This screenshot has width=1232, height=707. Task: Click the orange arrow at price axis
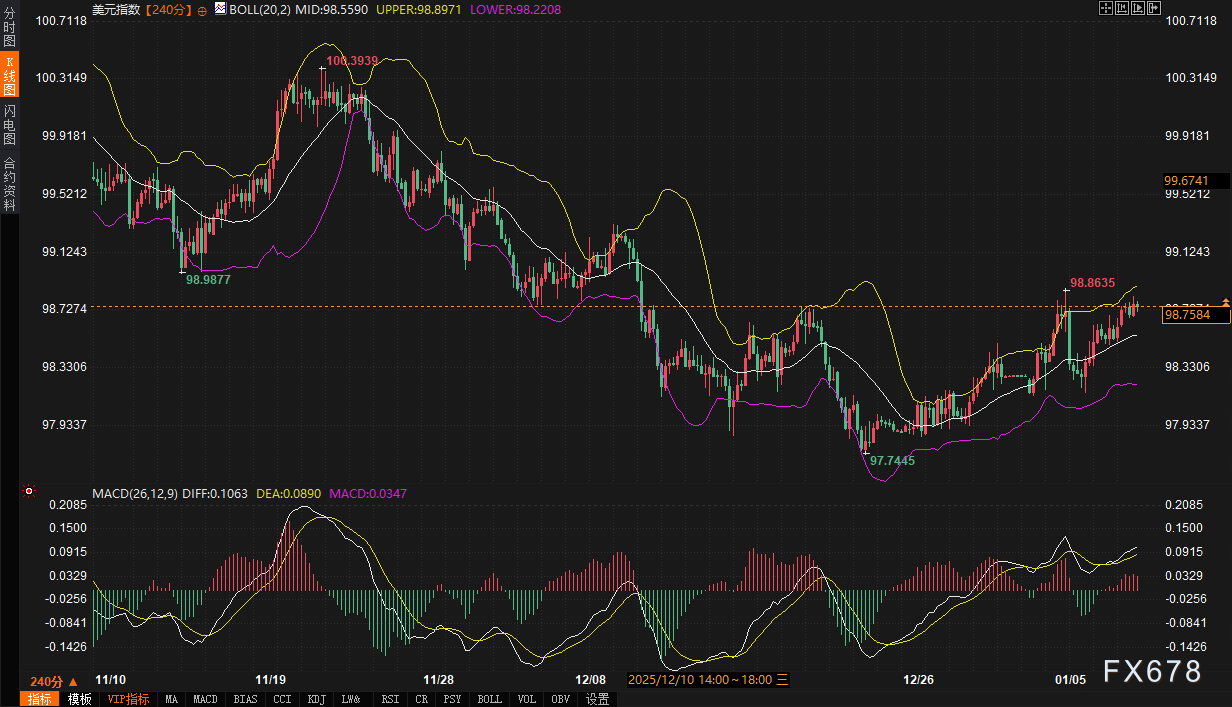1225,303
